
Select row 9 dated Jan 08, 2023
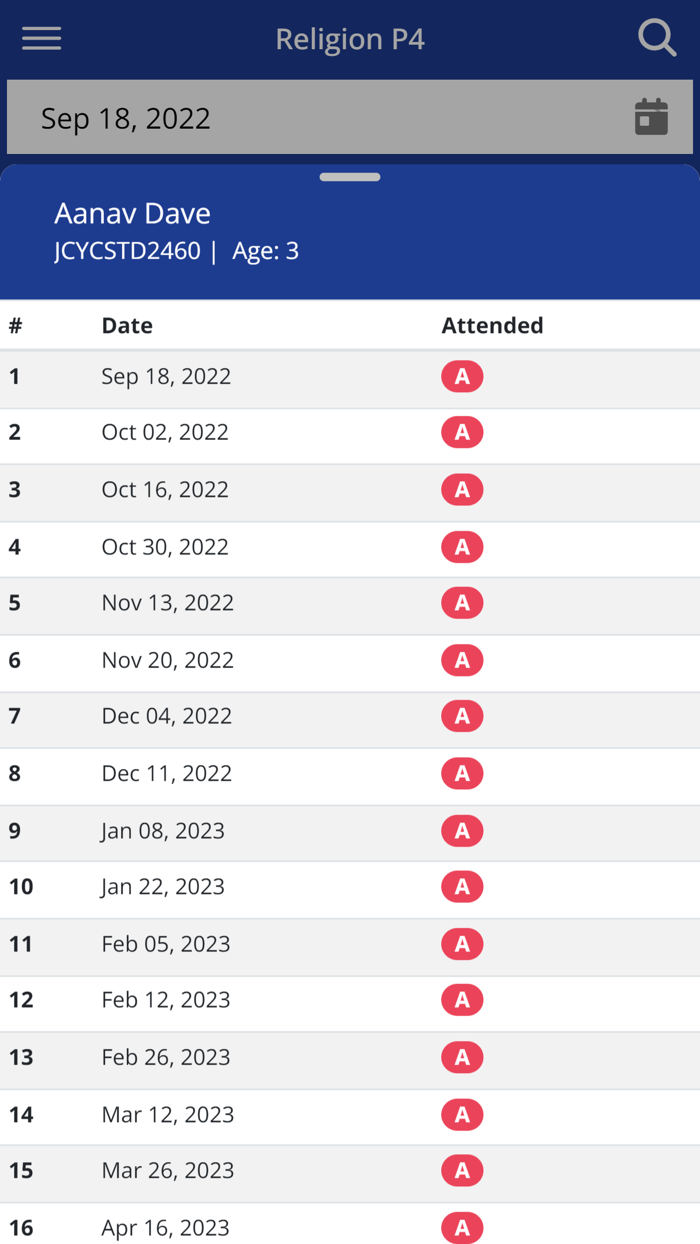point(163,830)
